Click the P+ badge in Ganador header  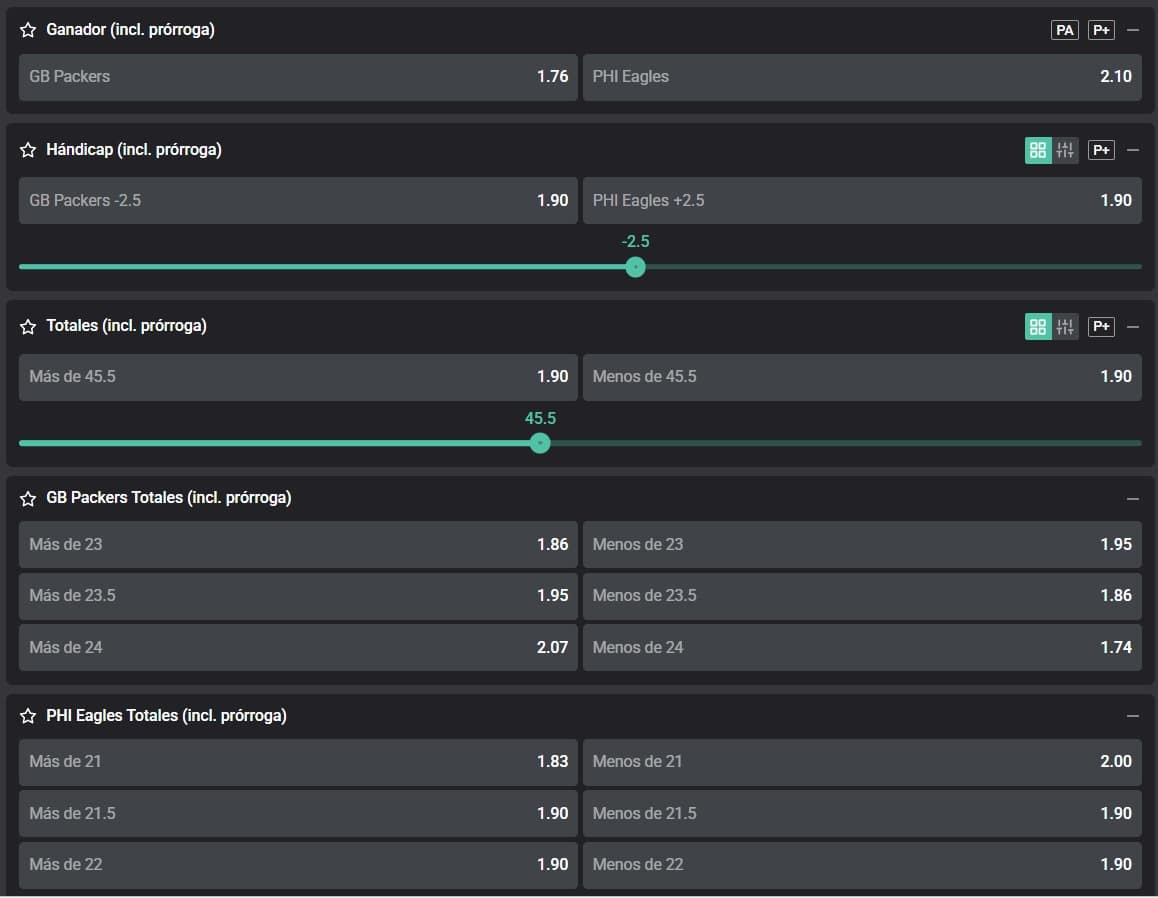[1101, 30]
